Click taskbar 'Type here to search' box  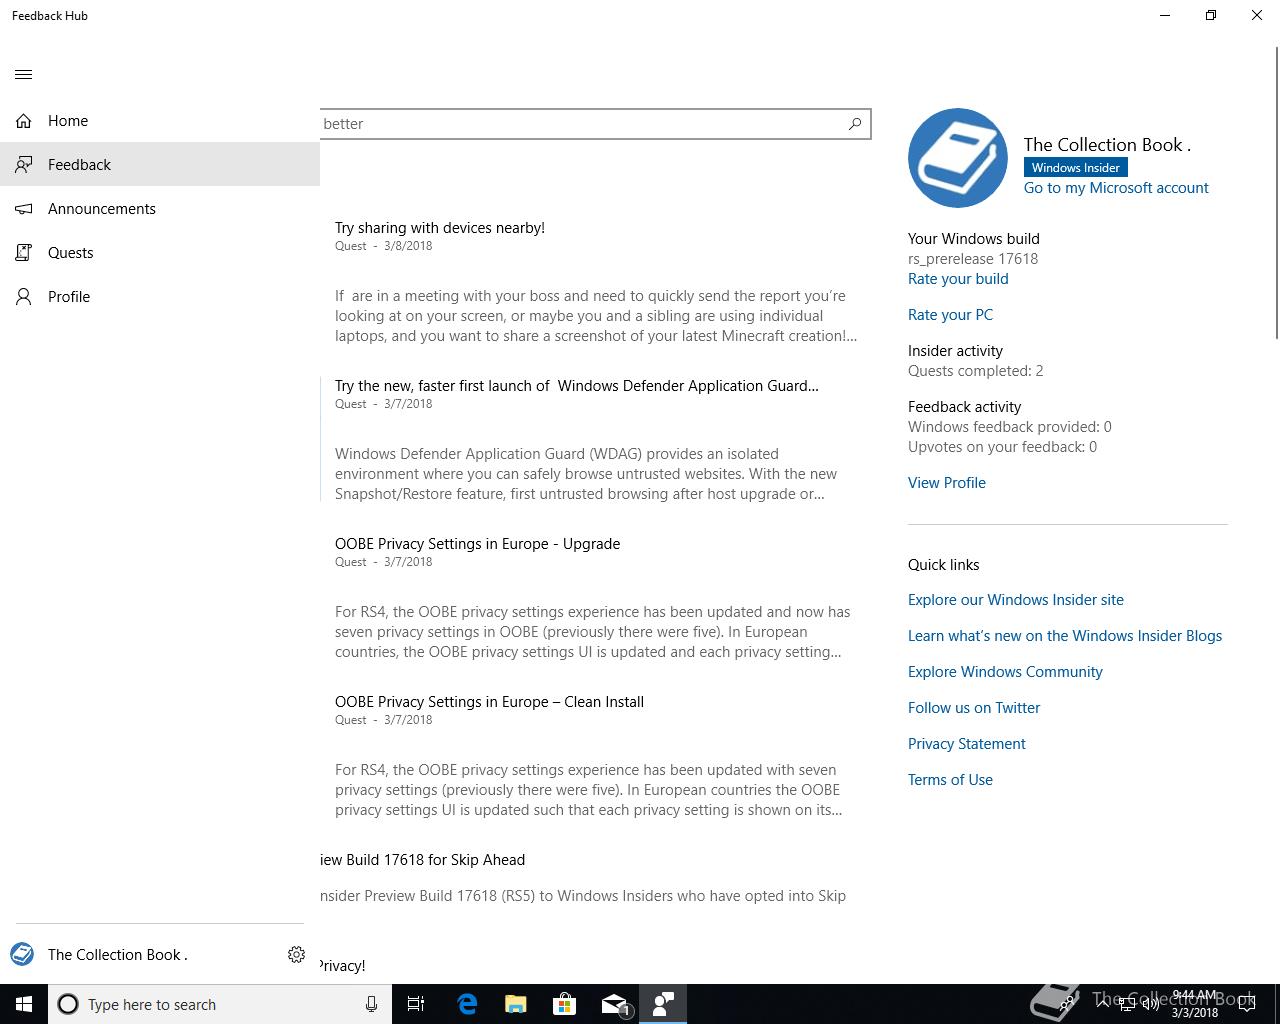[x=220, y=1004]
